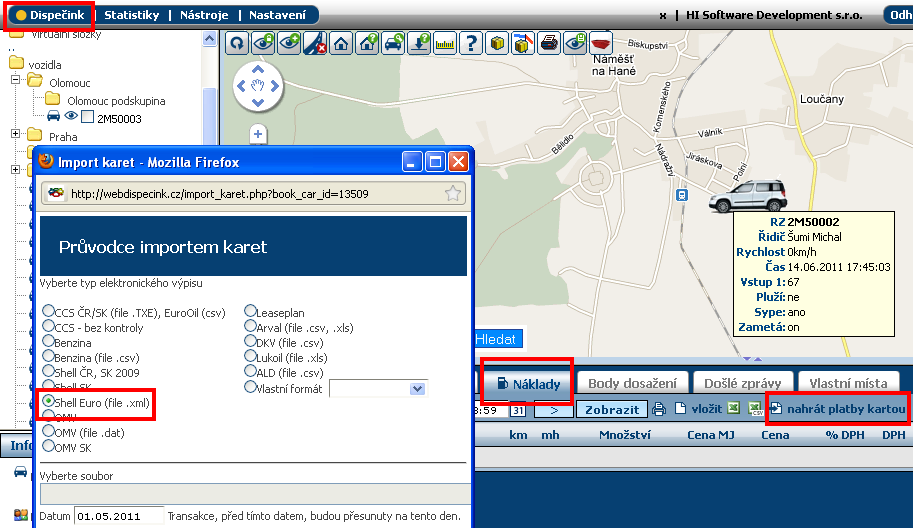Click the next day '>' button
This screenshot has height=528, width=913.
[554, 410]
